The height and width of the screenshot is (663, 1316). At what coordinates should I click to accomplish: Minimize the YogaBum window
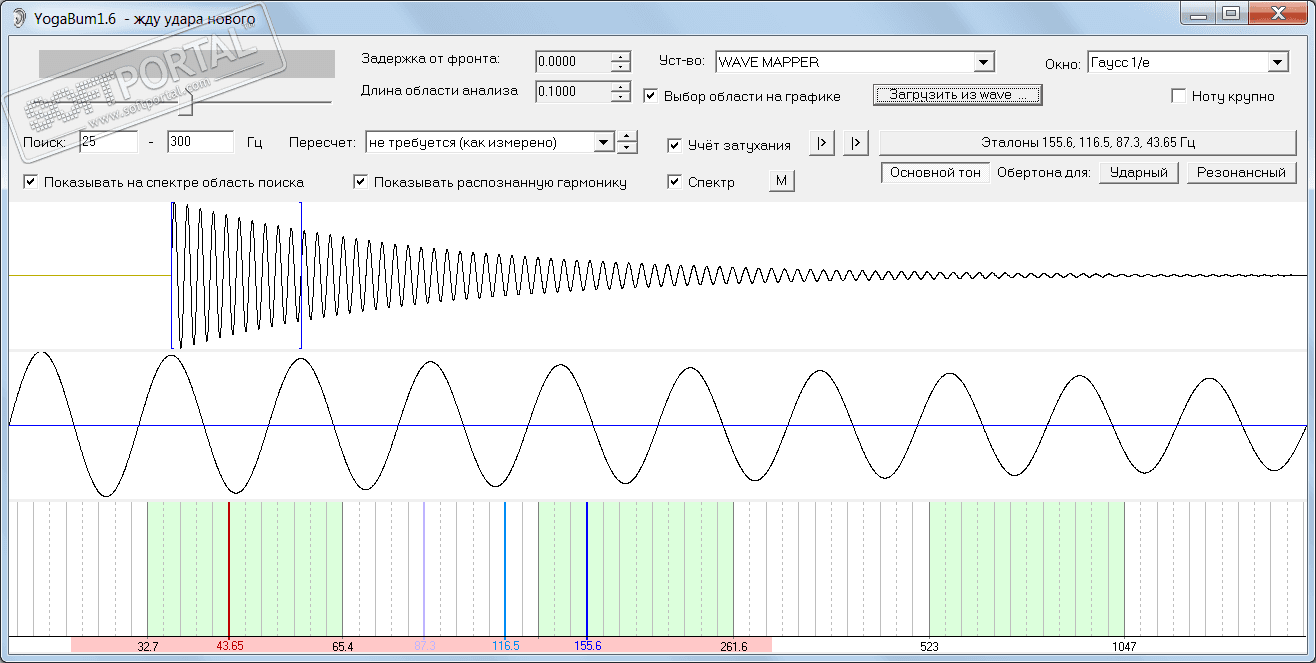coord(1199,13)
